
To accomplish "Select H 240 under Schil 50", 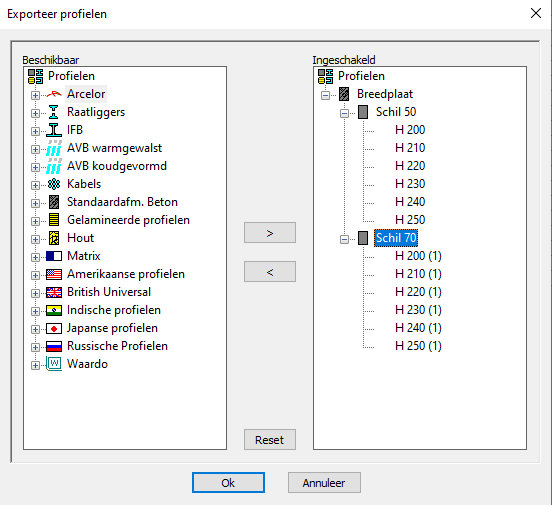I will pyautogui.click(x=410, y=202).
